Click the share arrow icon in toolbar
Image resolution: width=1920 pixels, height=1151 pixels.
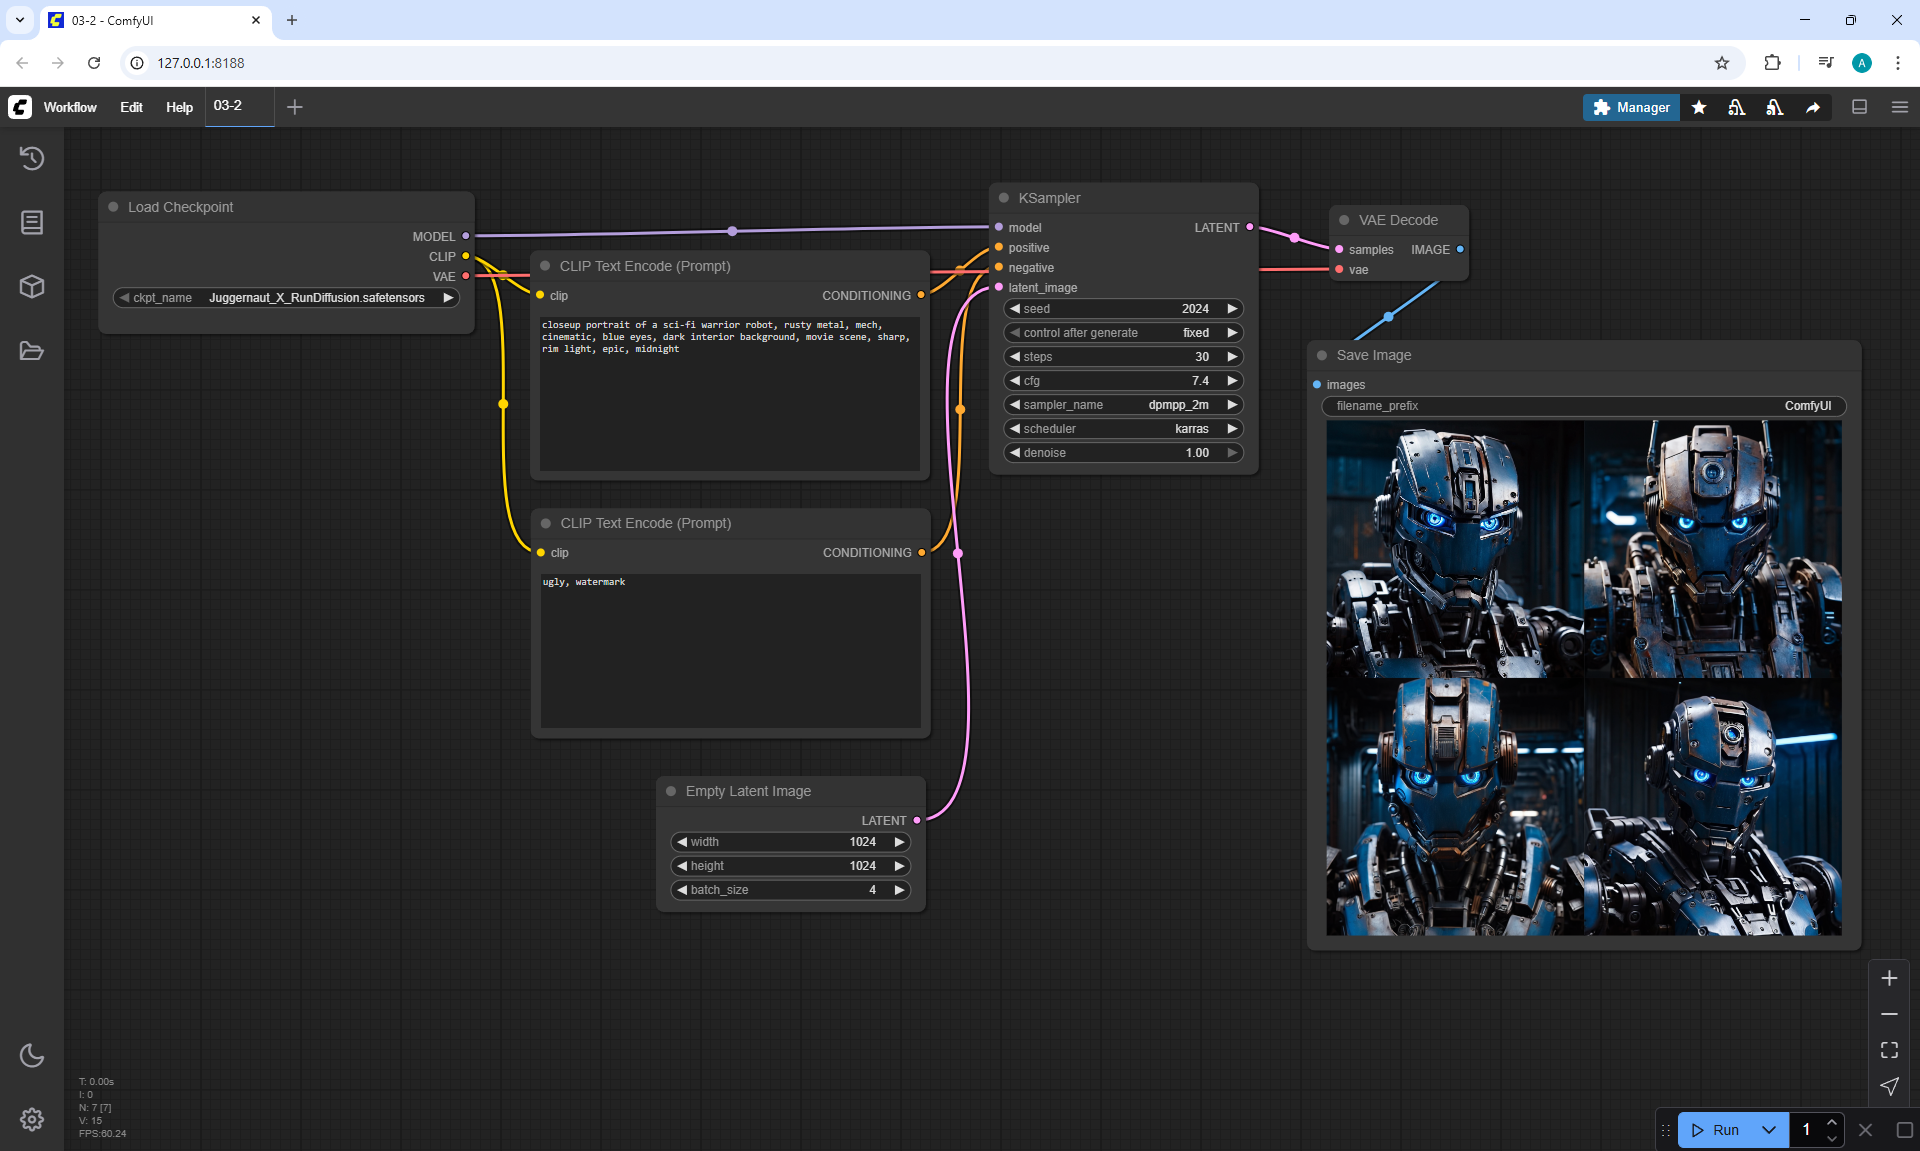[1813, 107]
